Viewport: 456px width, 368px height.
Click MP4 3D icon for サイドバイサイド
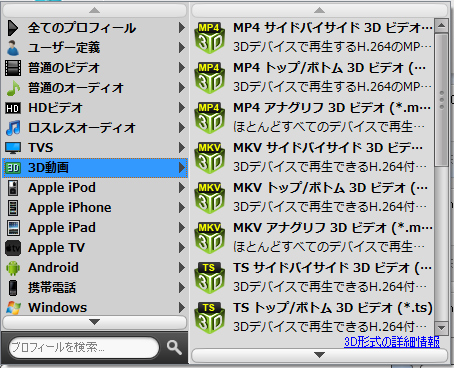(x=209, y=38)
